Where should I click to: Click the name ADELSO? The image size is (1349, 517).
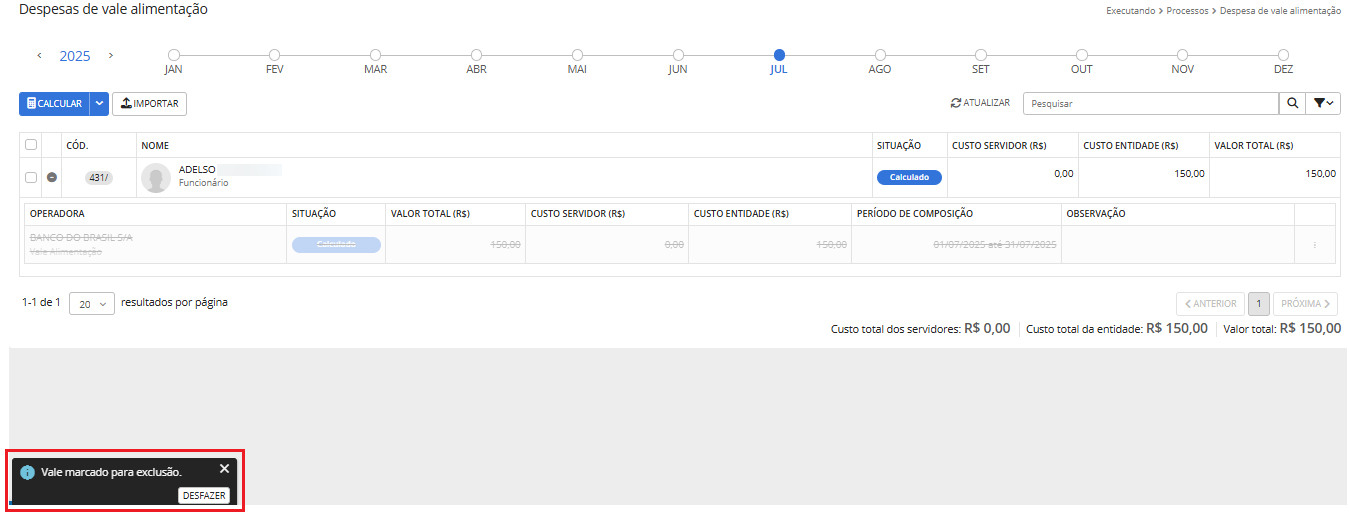click(197, 170)
